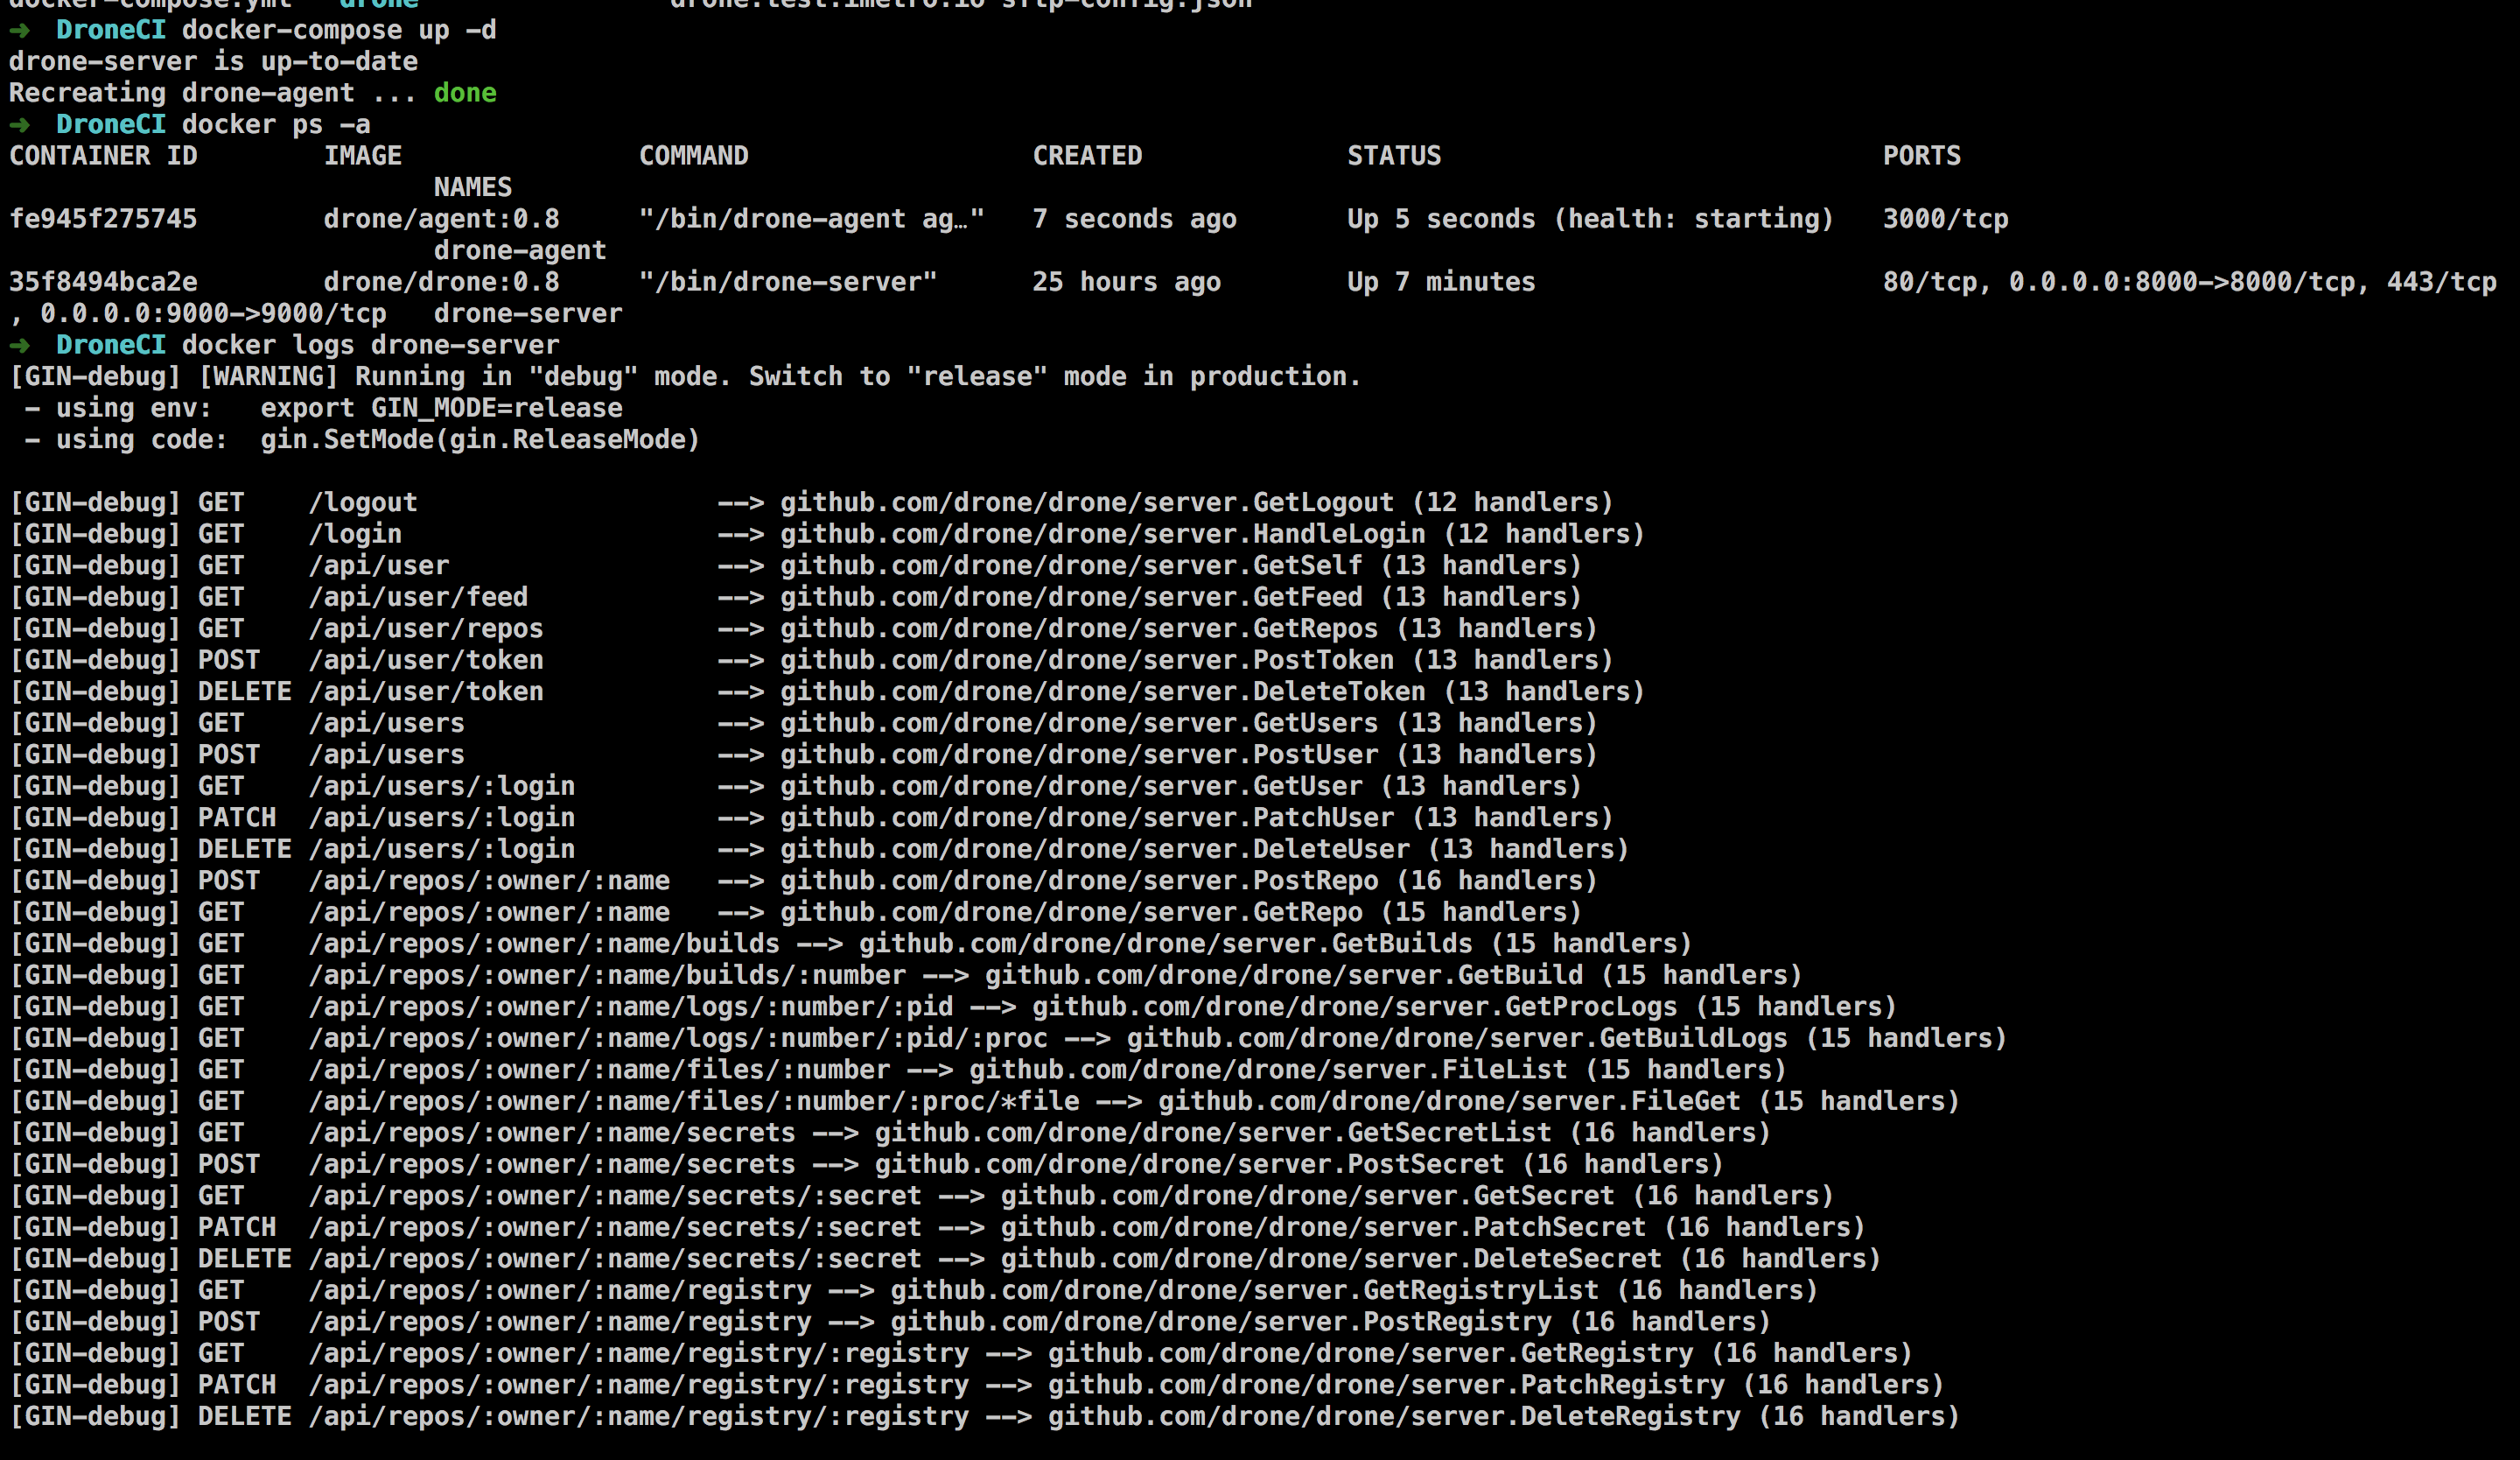
Task: Click the prompt arrow before docker logs command
Action: coord(19,345)
